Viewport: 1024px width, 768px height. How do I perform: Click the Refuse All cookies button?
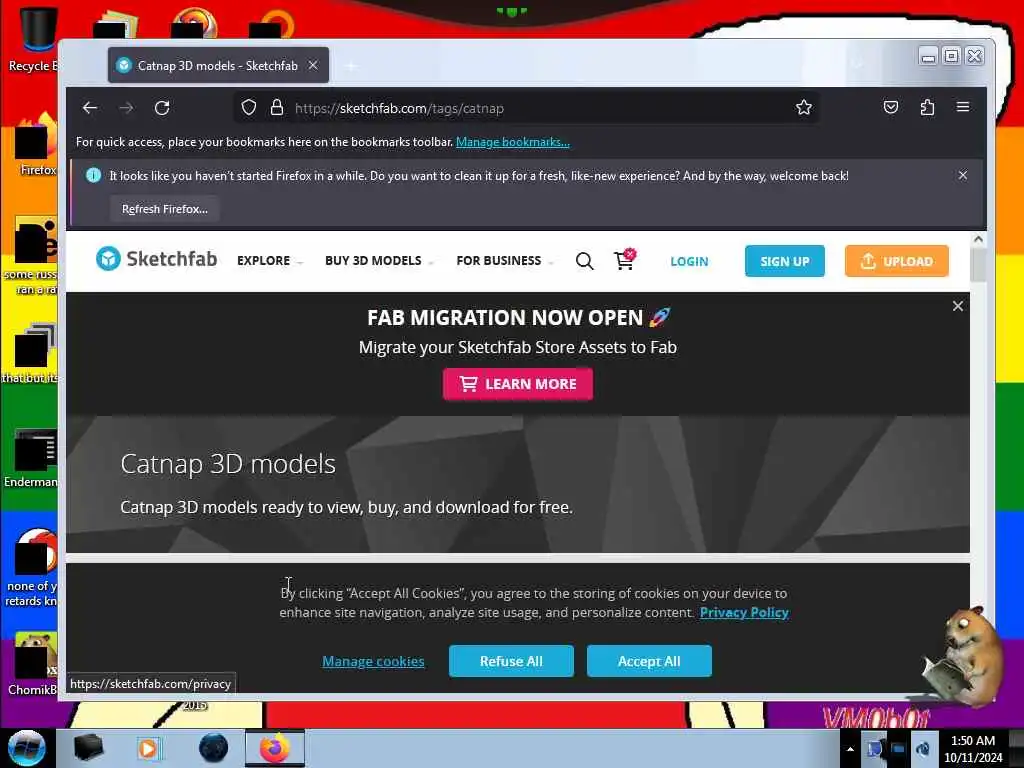(x=511, y=661)
